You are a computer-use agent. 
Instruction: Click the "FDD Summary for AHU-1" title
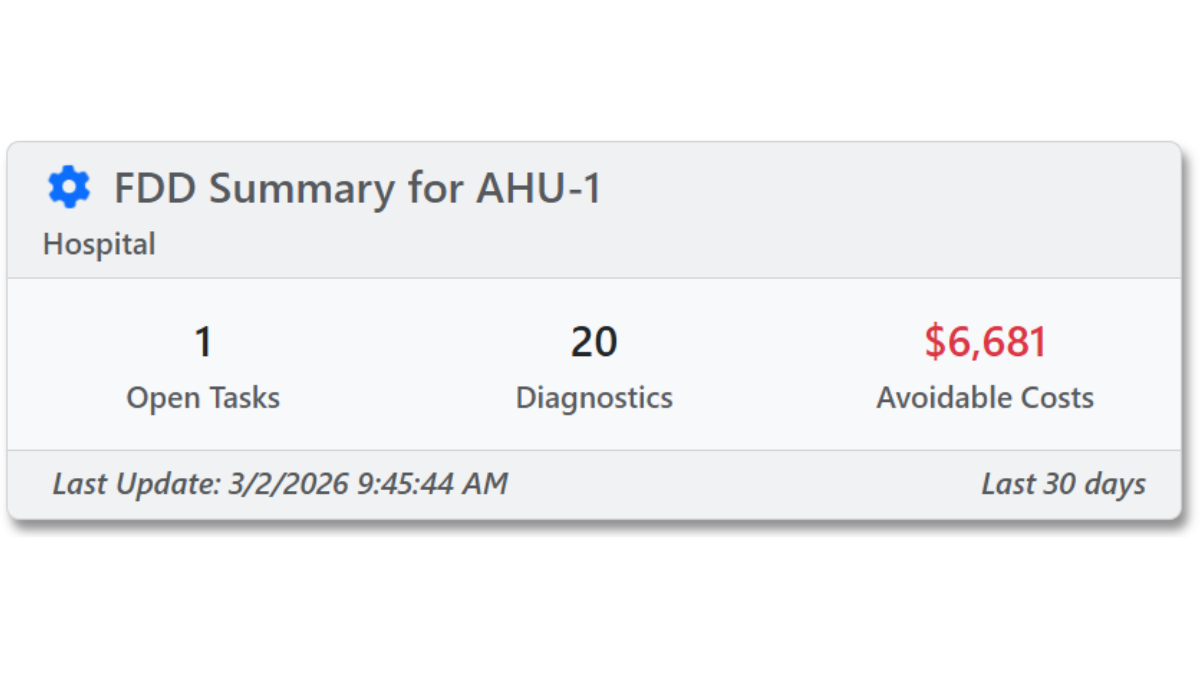357,188
